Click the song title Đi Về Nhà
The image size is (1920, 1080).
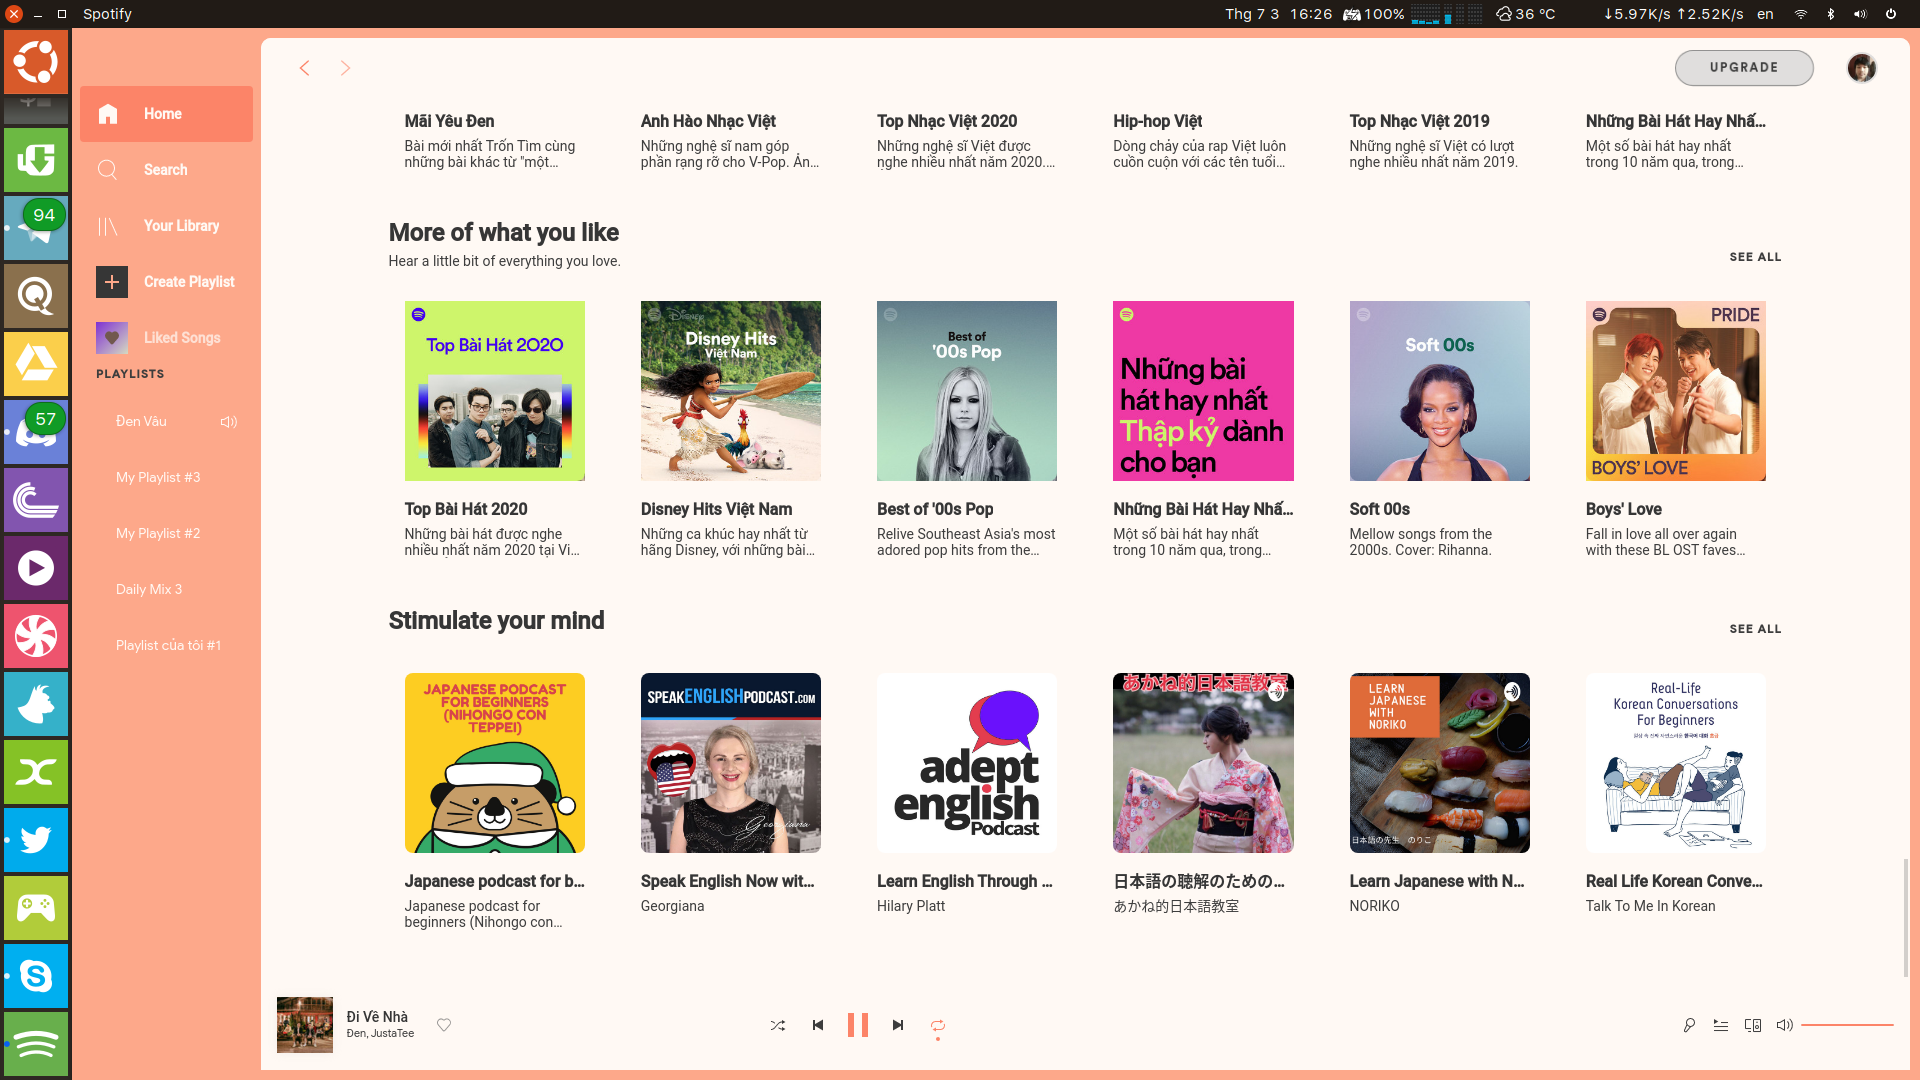pos(377,1017)
